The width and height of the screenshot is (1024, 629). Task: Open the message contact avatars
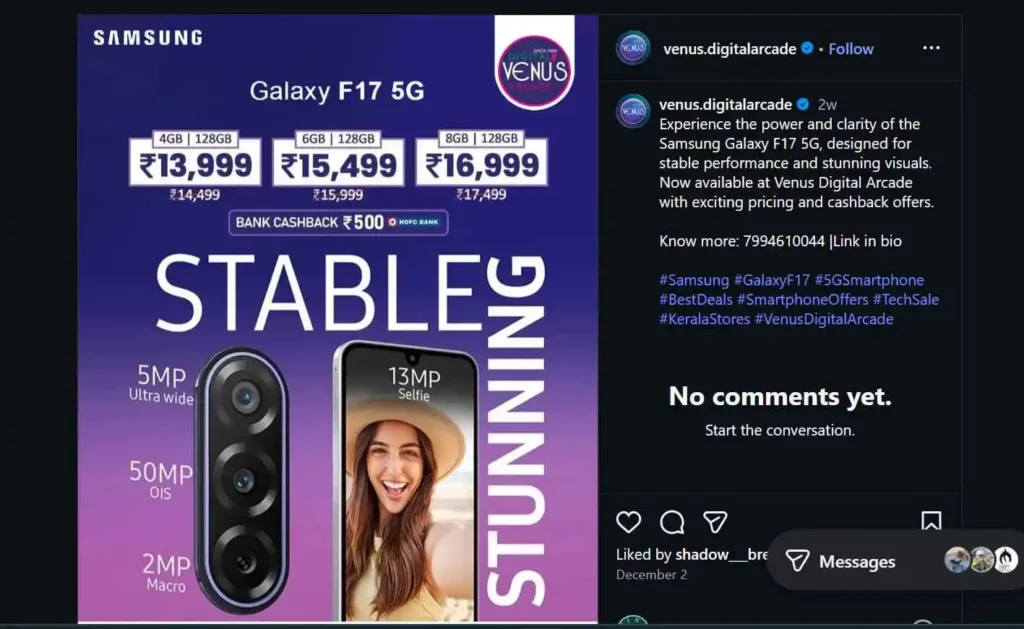click(981, 560)
